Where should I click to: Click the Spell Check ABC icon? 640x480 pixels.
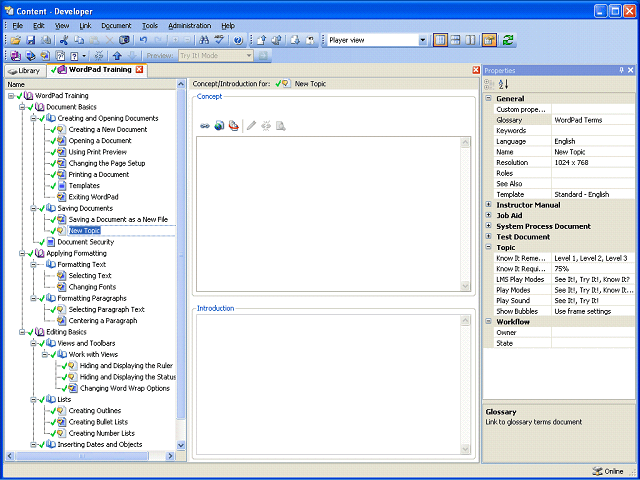pos(219,40)
